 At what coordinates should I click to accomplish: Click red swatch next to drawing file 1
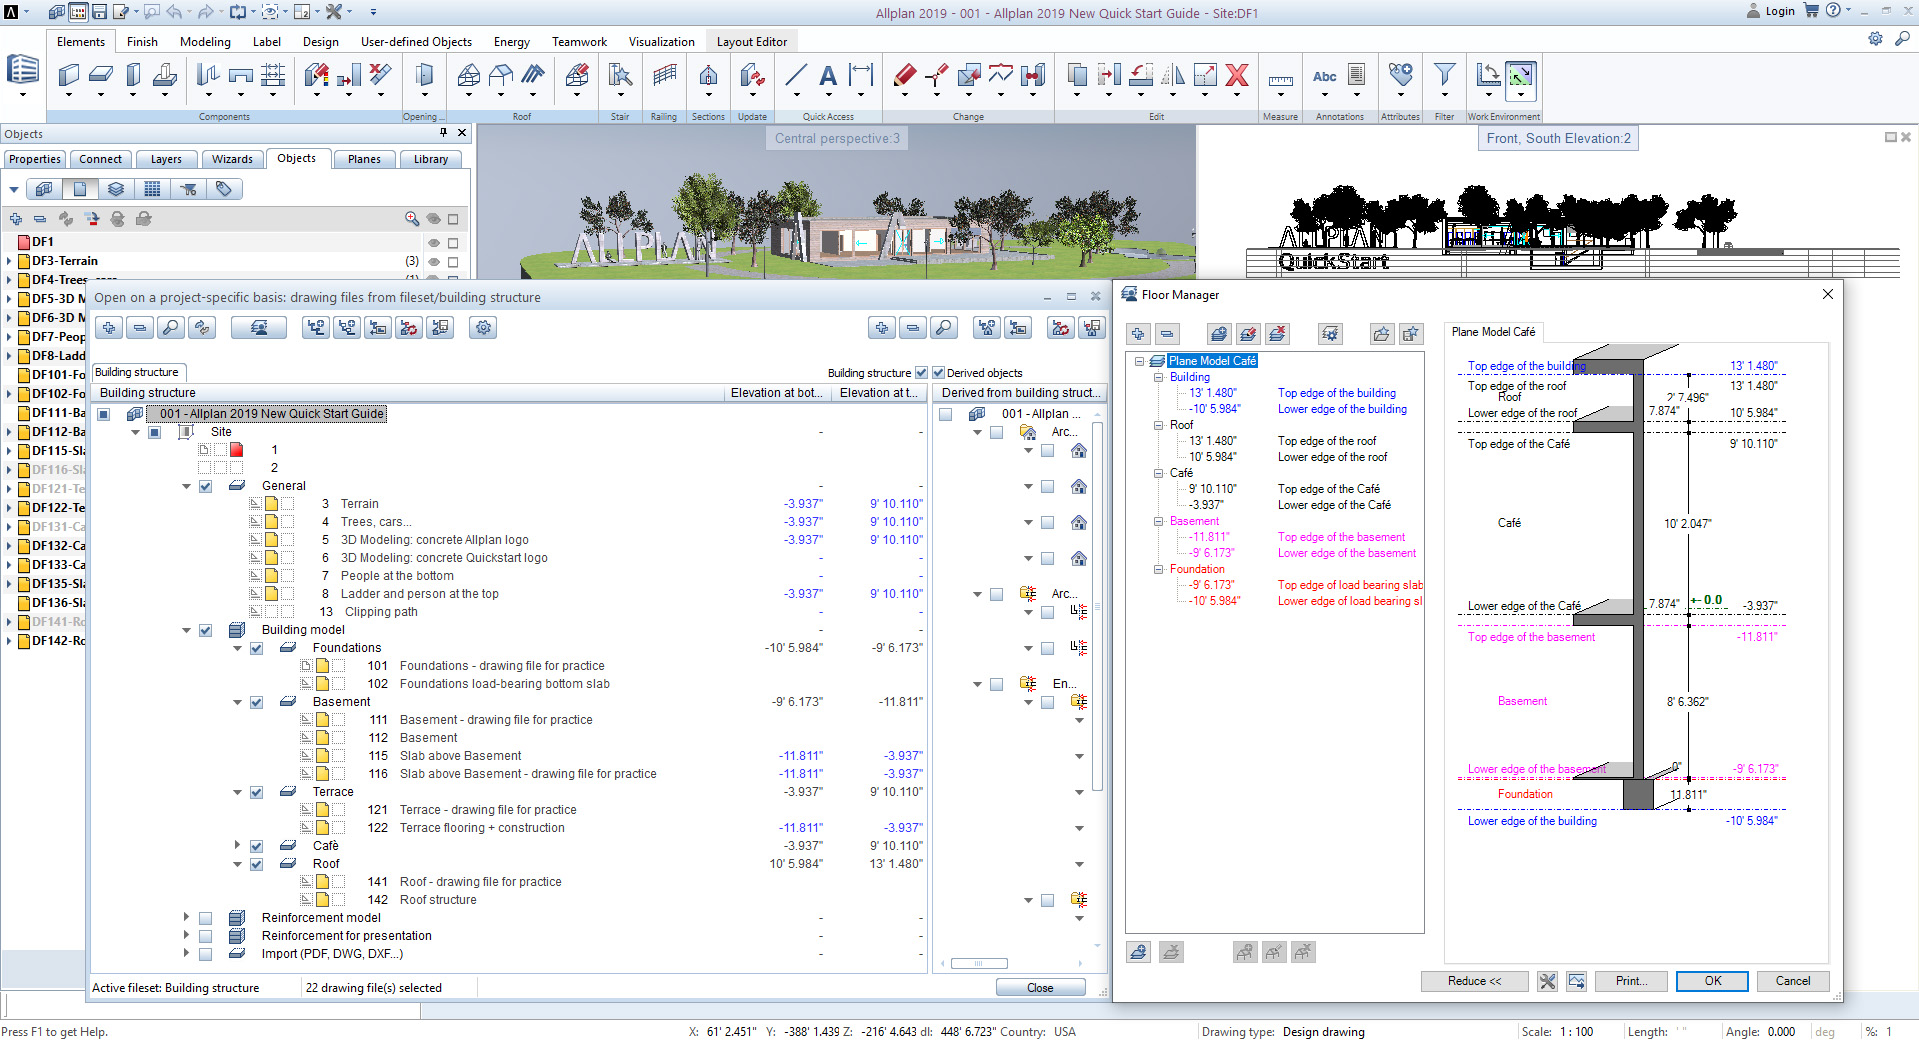coord(237,450)
